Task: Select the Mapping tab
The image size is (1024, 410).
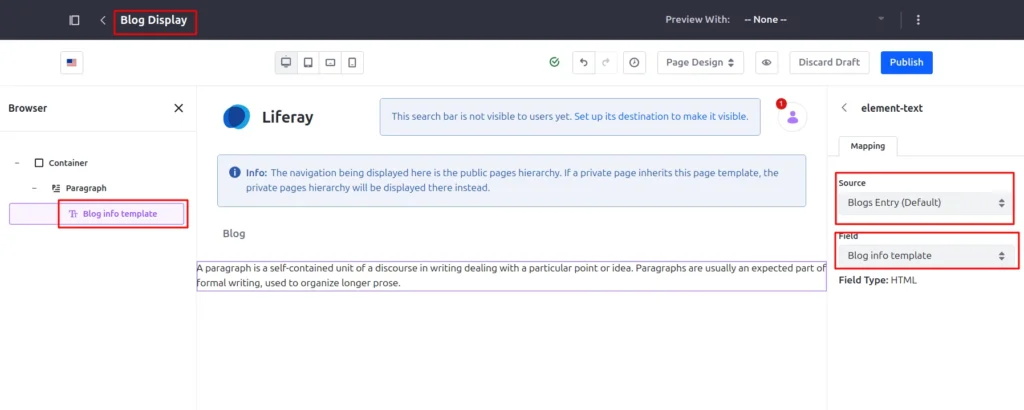Action: 867,146
